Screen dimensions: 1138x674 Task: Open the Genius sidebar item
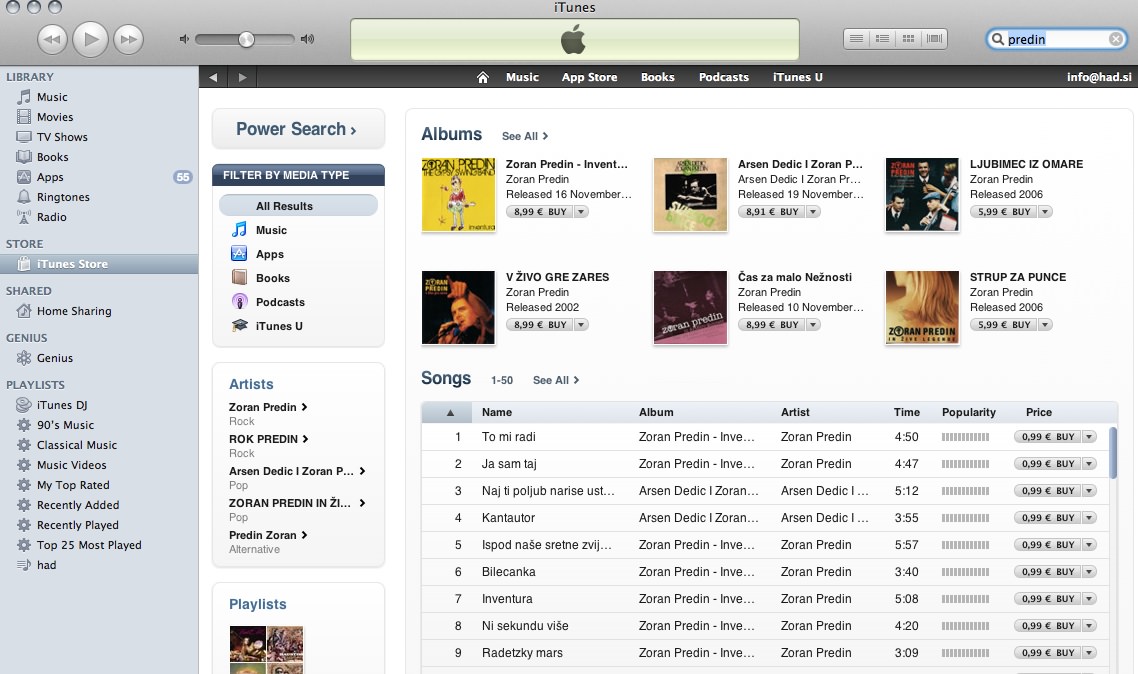[x=55, y=358]
